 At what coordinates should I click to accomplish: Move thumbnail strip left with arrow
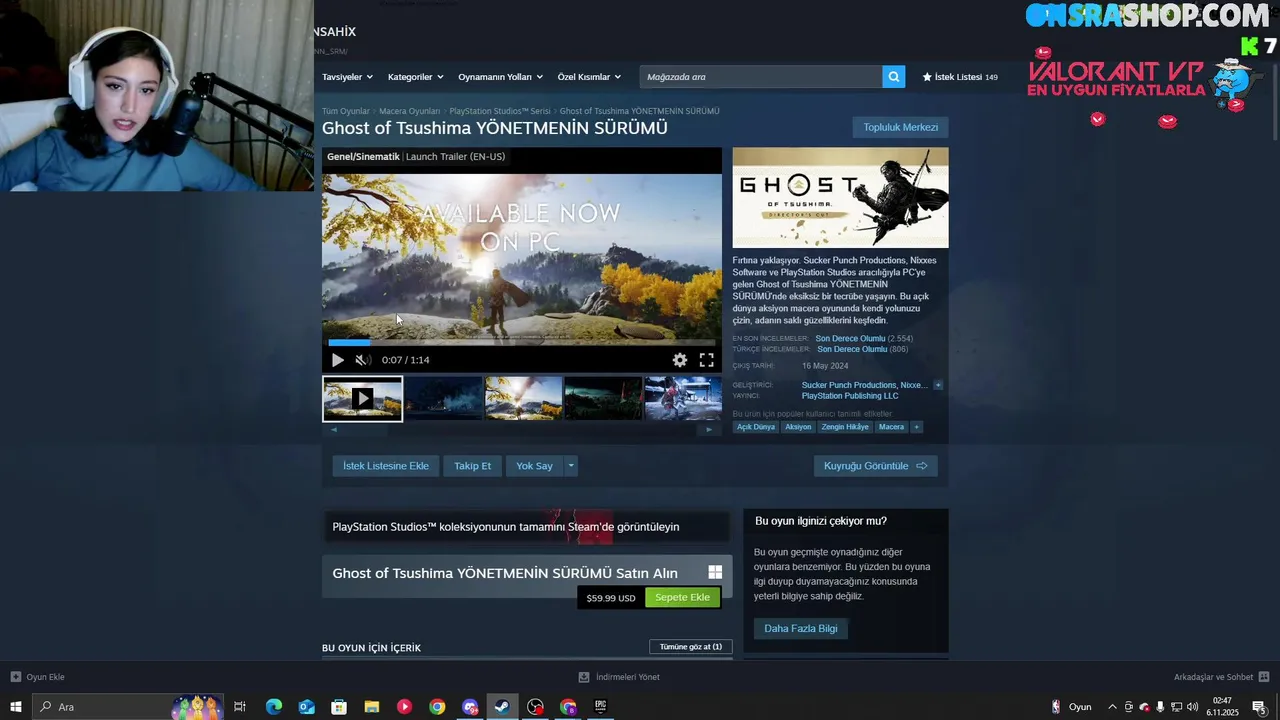pos(334,430)
